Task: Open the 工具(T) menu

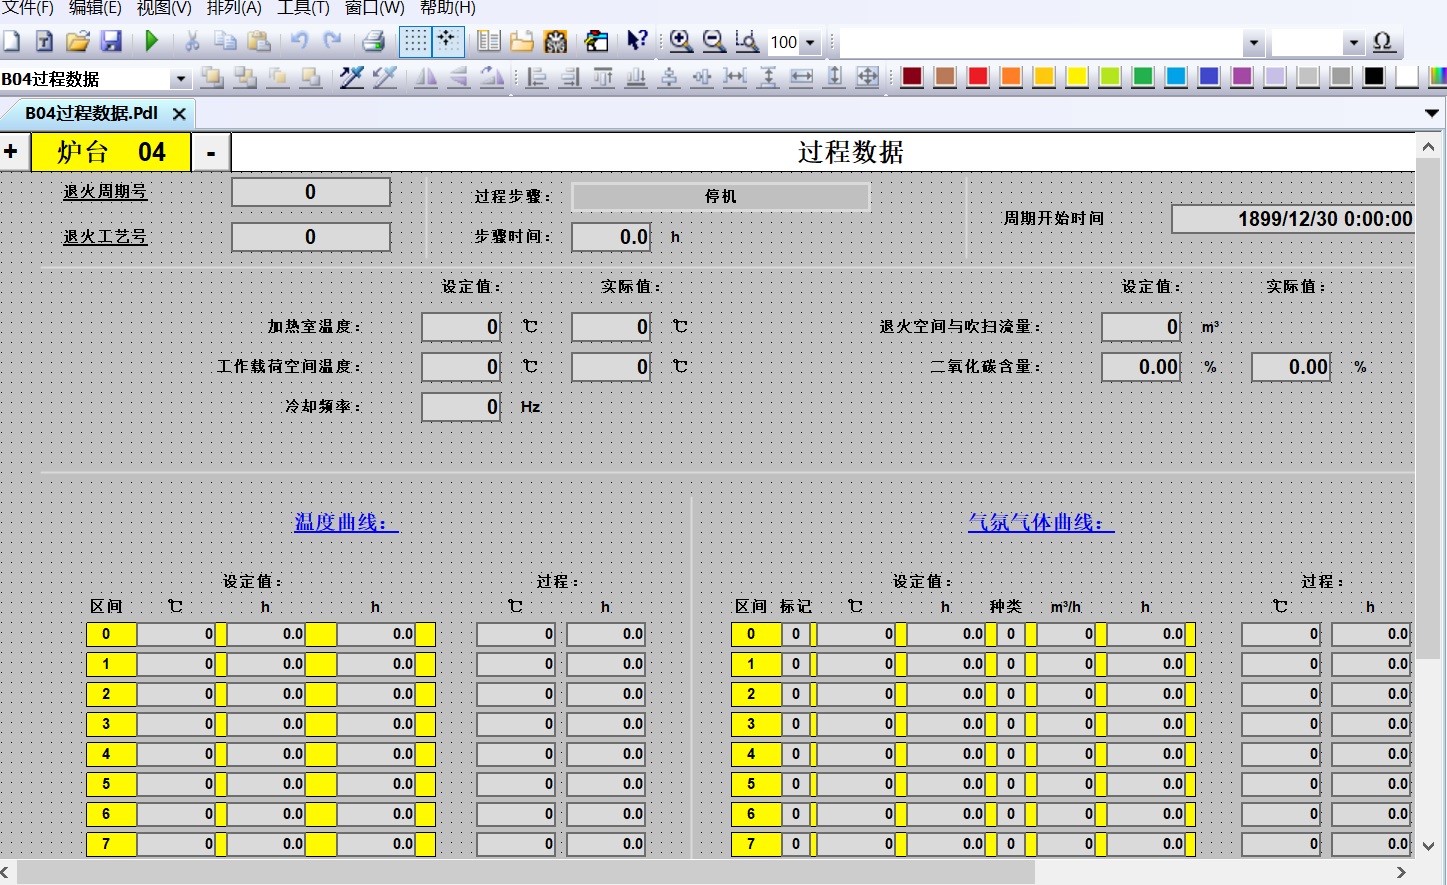Action: tap(303, 8)
